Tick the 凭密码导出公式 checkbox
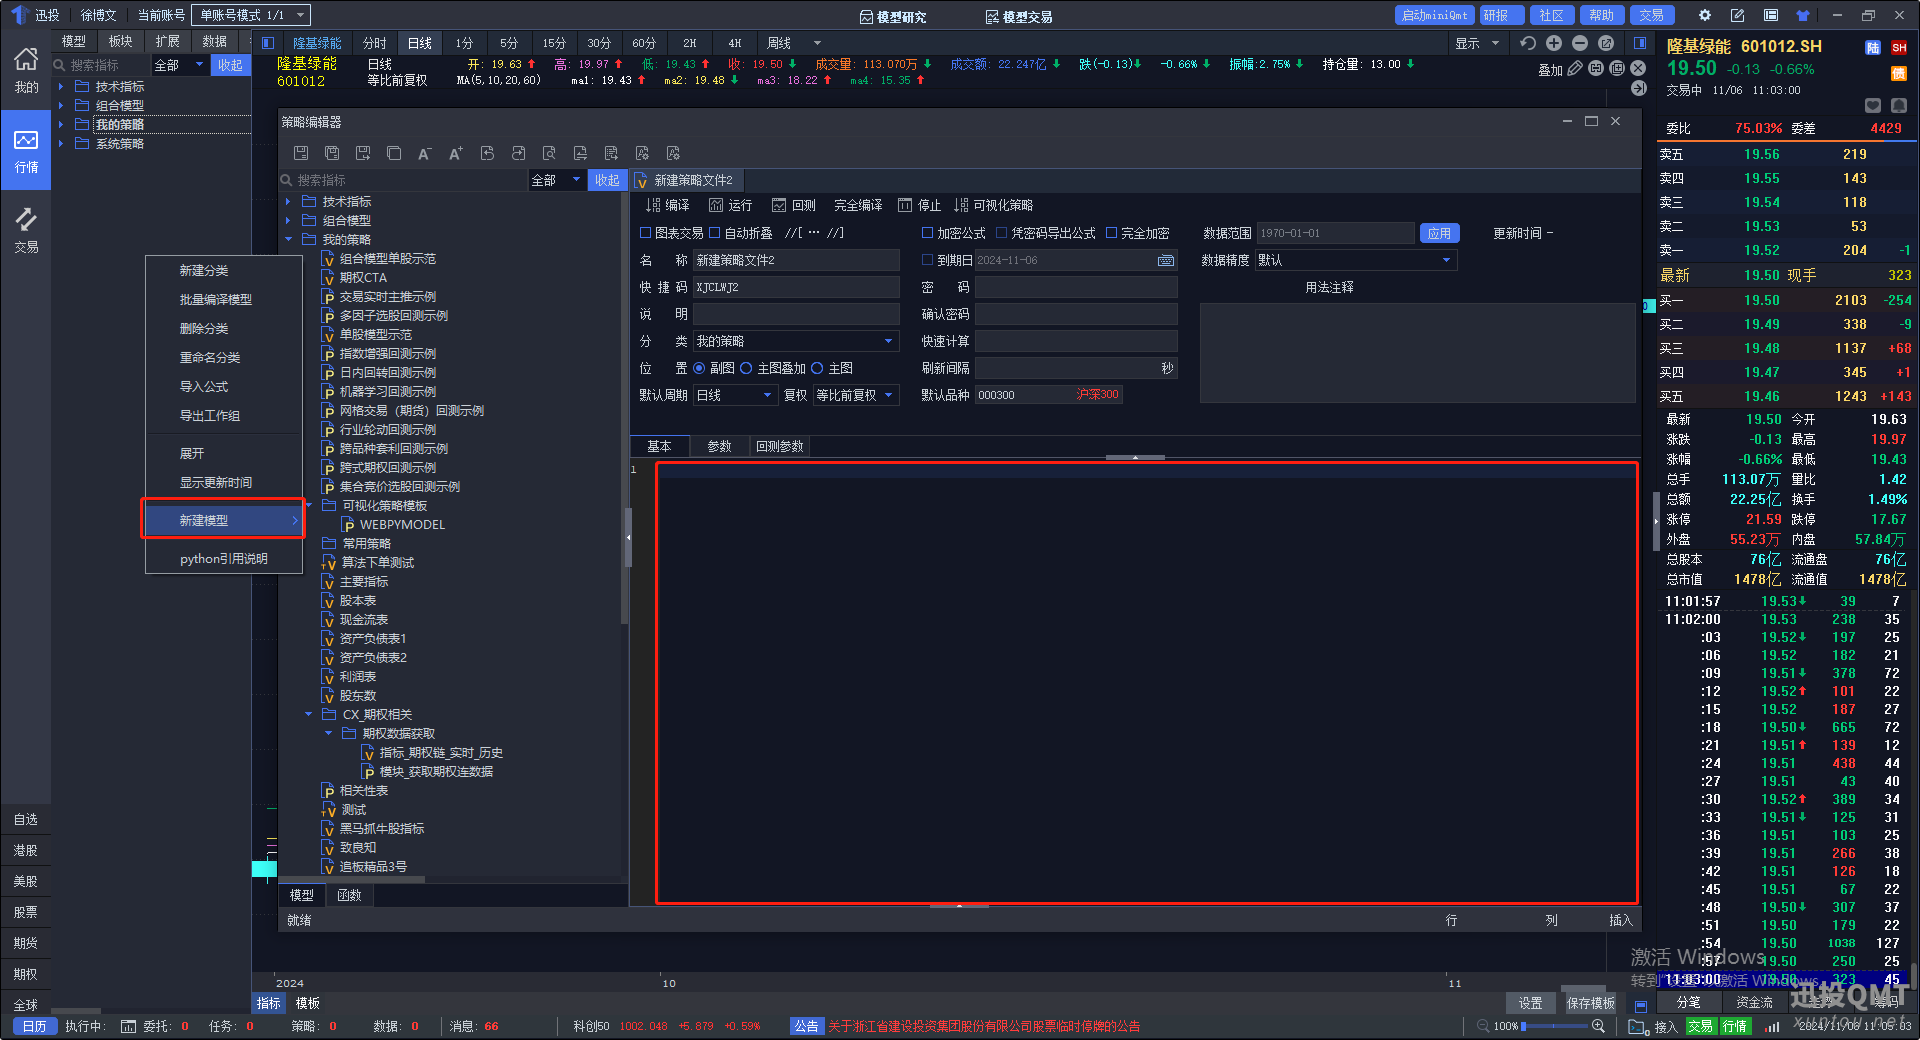 1001,233
